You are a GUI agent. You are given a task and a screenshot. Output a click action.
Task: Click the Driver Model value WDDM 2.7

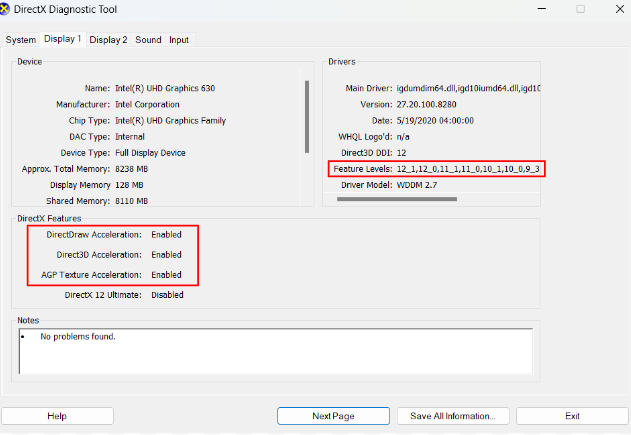(x=417, y=185)
